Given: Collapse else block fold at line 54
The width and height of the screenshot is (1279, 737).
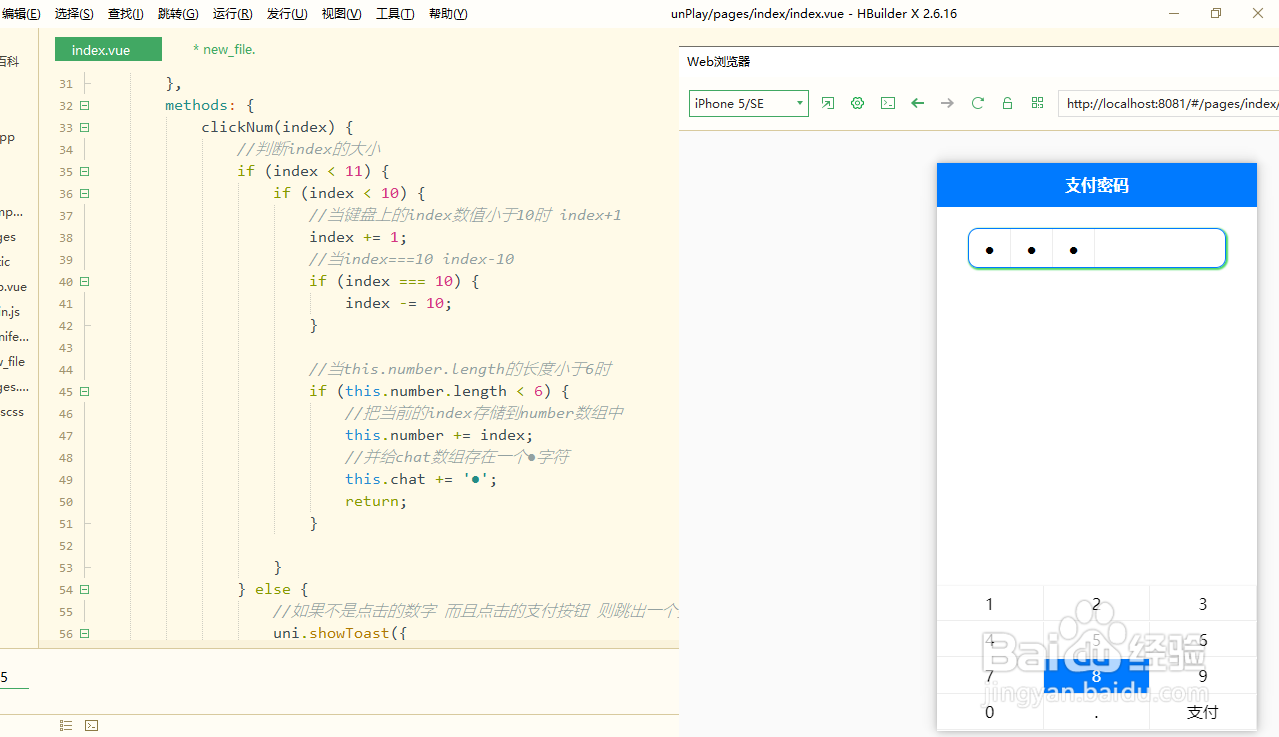Looking at the screenshot, I should pos(84,589).
